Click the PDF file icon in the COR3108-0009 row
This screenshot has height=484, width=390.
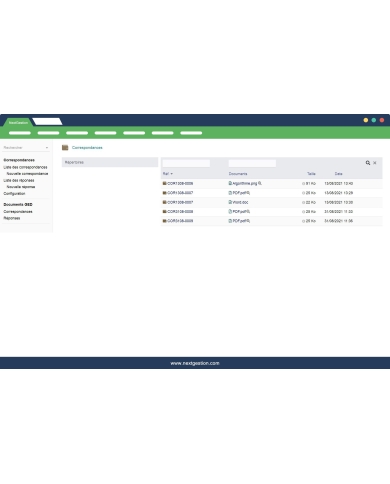point(230,221)
